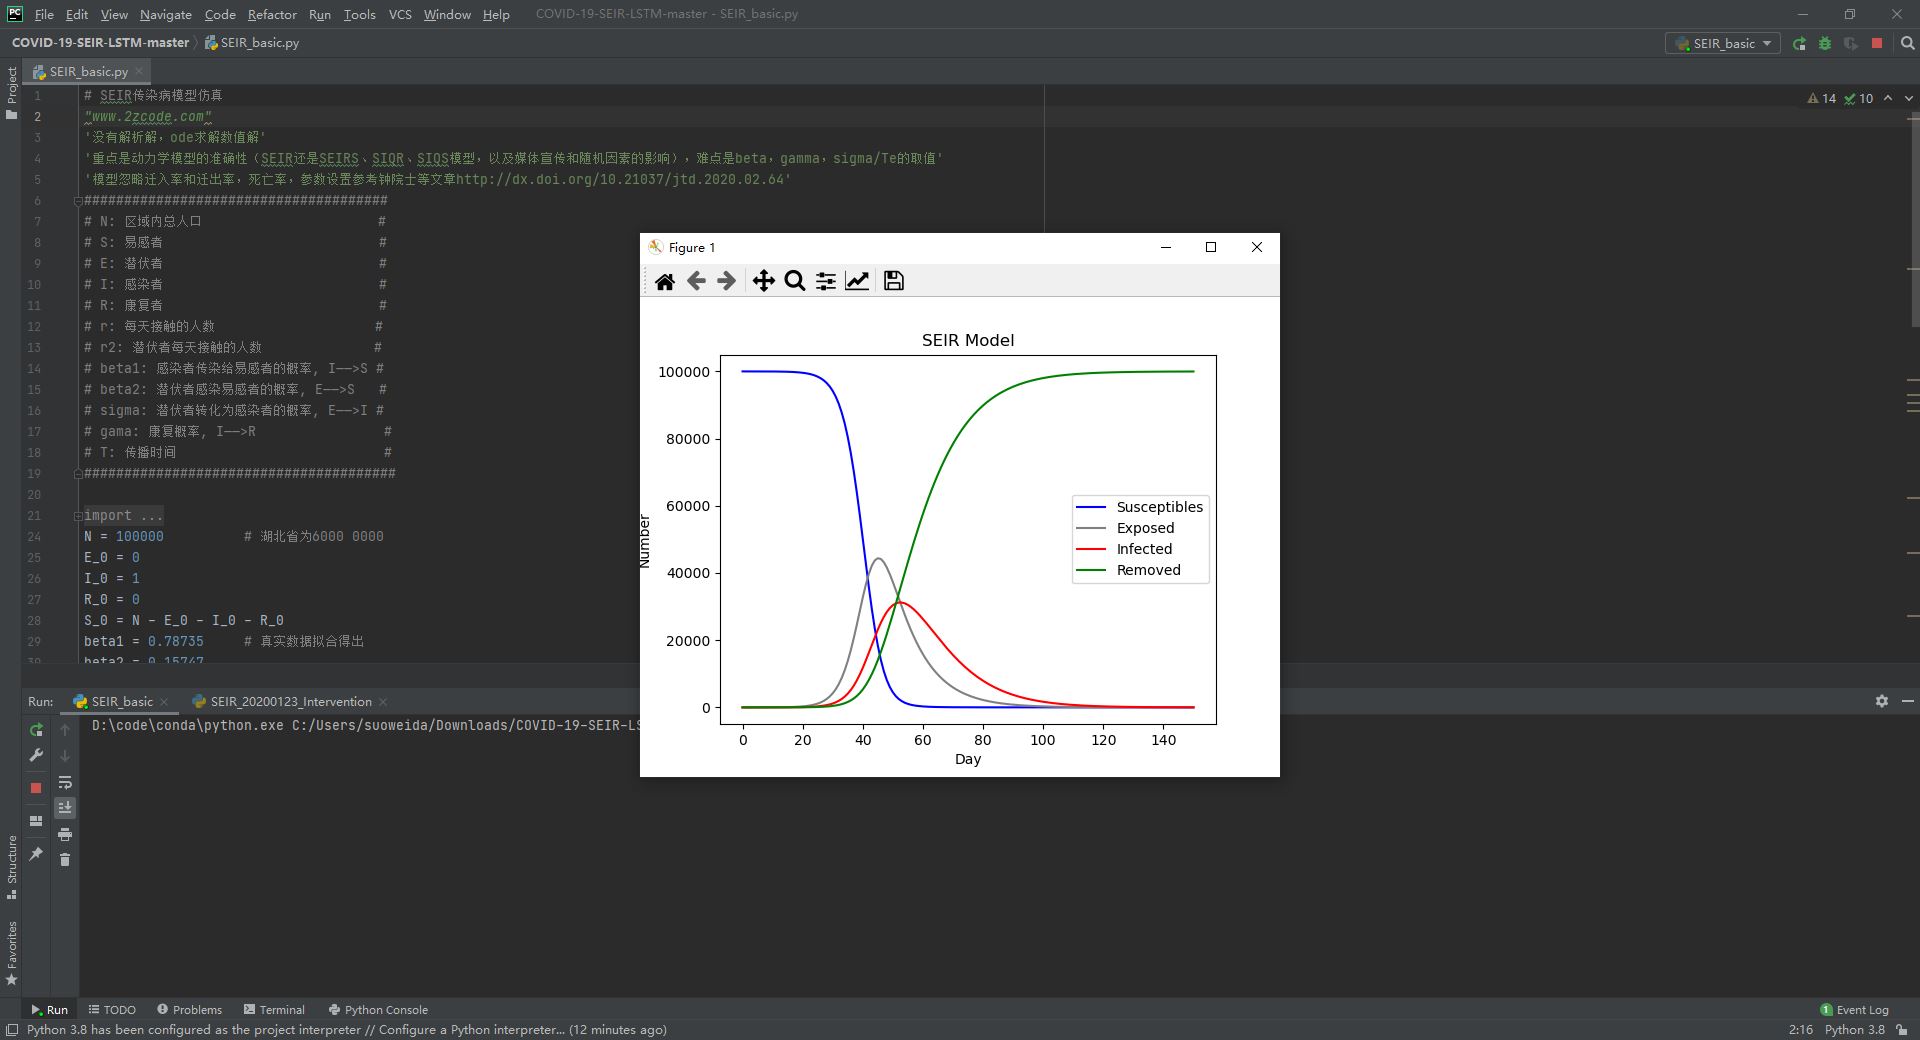Open the run configuration dropdown SEIR_basic
The image size is (1920, 1040).
(x=1723, y=44)
